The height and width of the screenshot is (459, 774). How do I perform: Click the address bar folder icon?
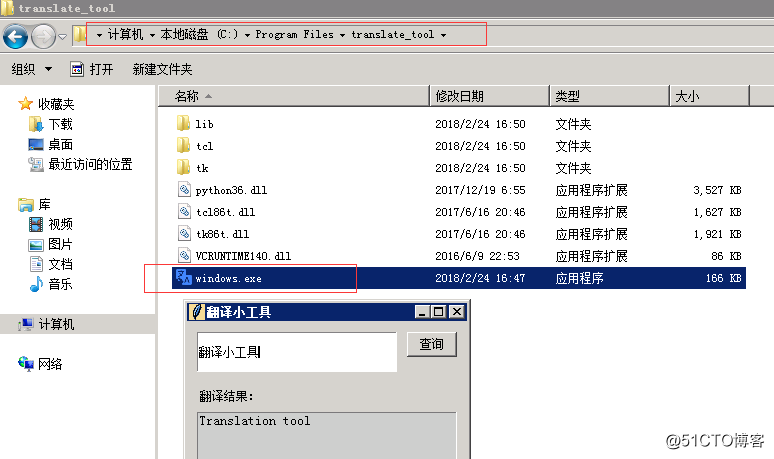(79, 35)
